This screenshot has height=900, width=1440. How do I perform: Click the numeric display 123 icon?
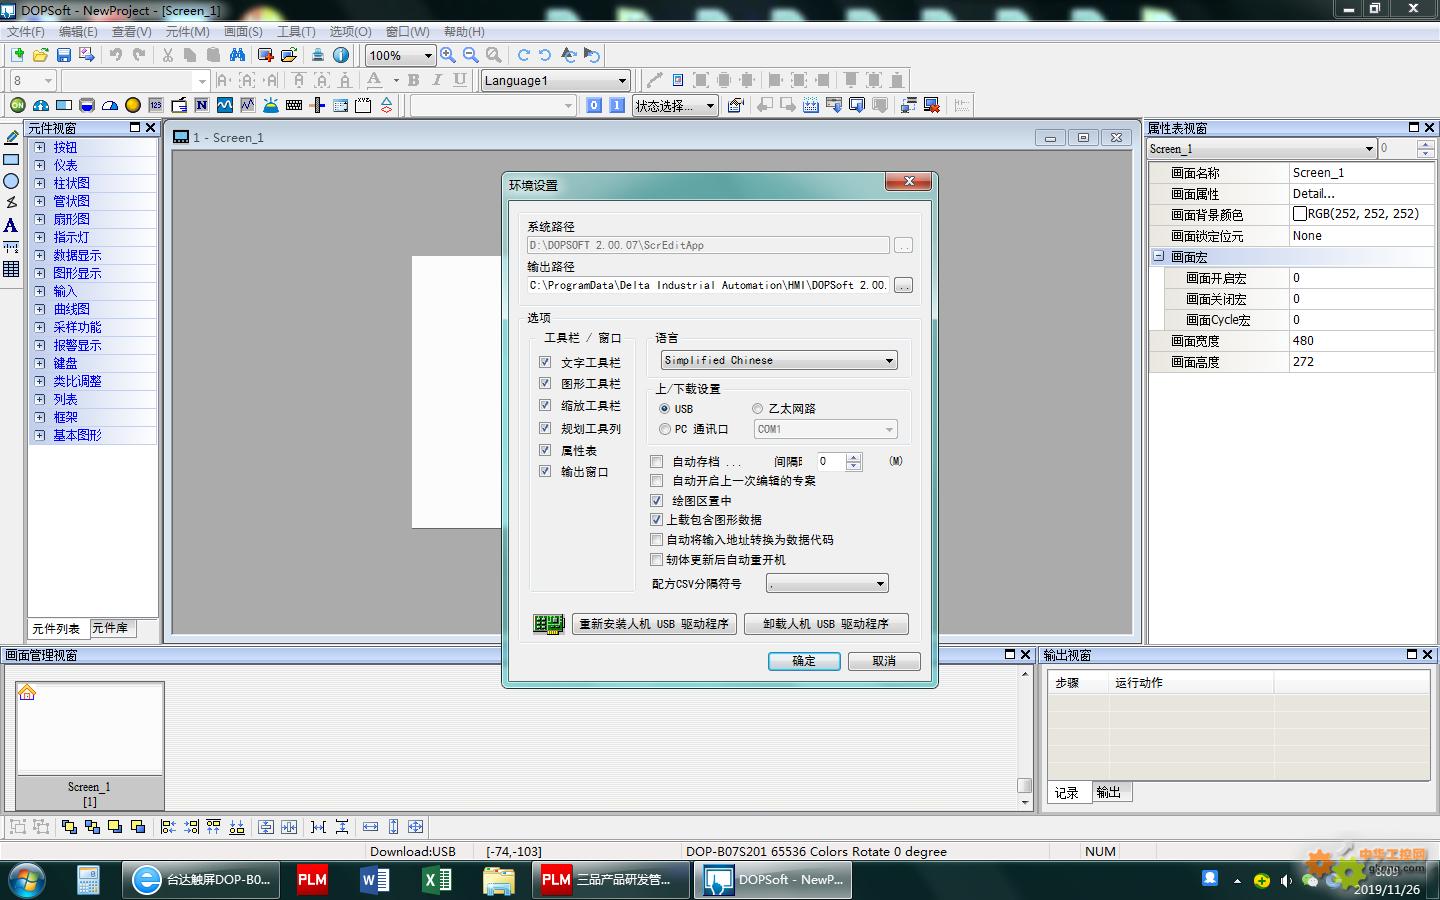coord(156,105)
